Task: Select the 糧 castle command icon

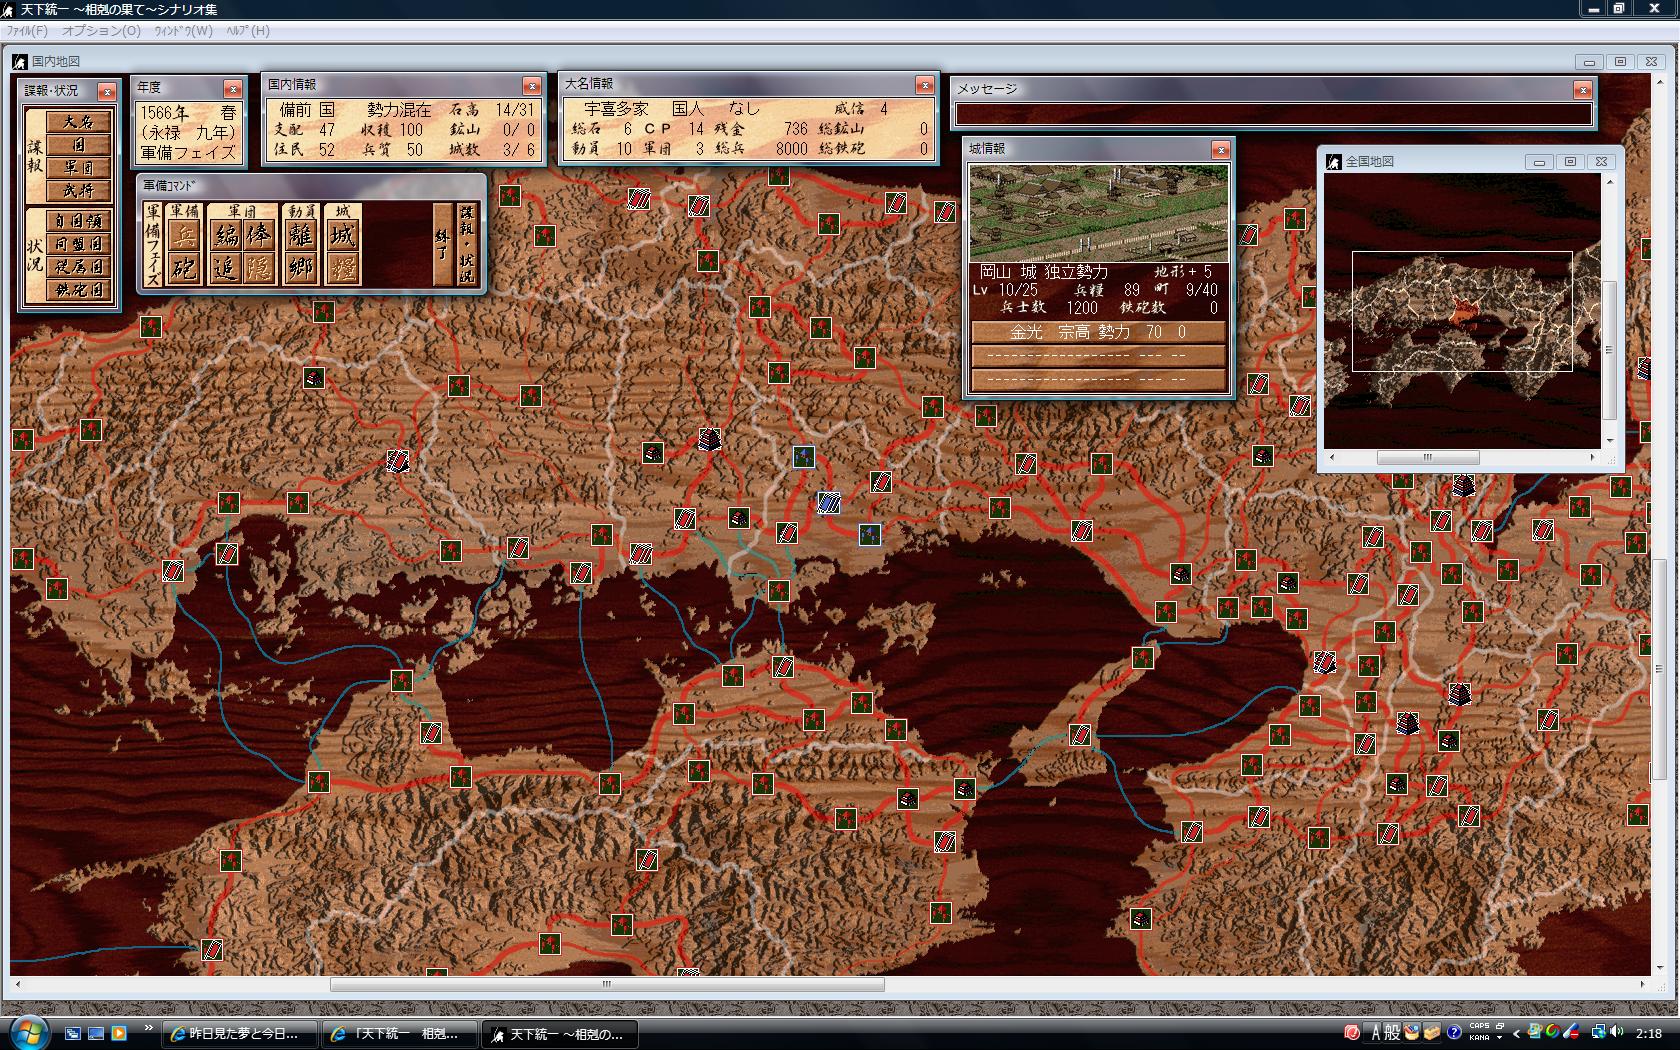Action: pyautogui.click(x=343, y=268)
